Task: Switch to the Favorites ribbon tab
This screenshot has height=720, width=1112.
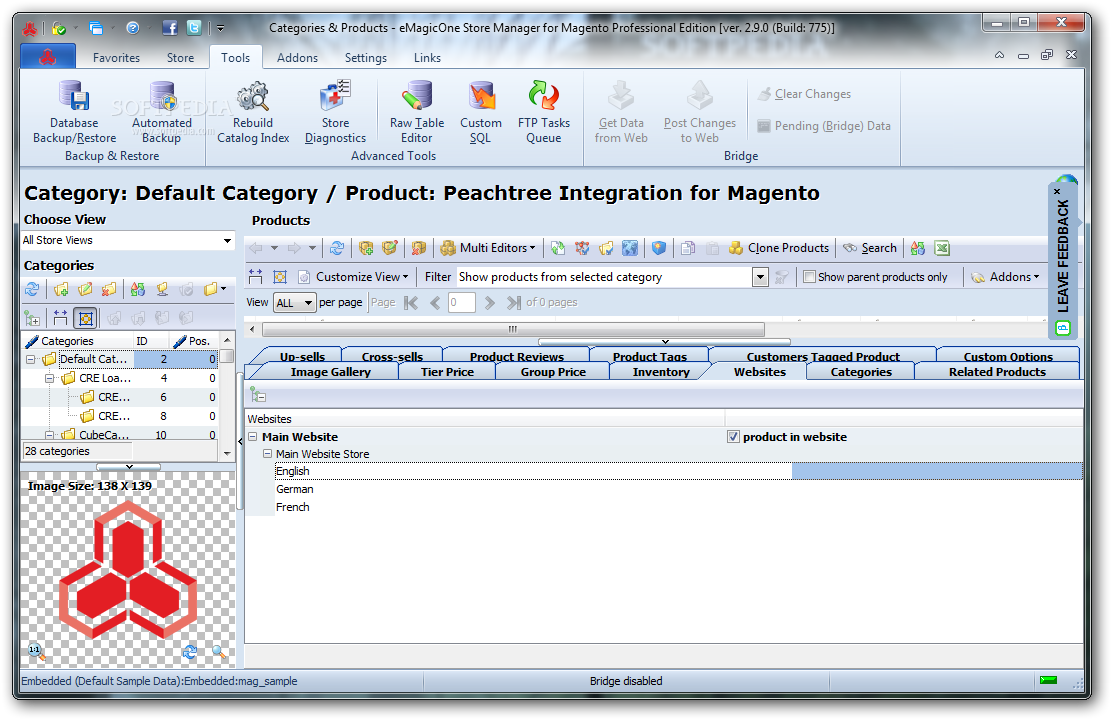Action: 116,57
